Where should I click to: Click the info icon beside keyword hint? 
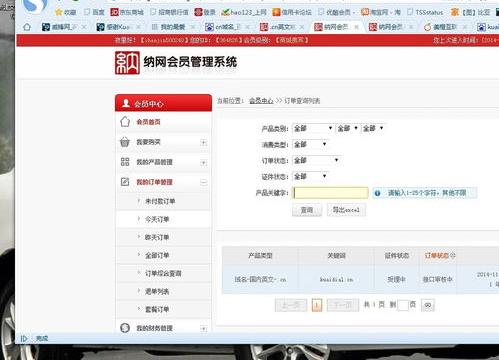coord(377,193)
